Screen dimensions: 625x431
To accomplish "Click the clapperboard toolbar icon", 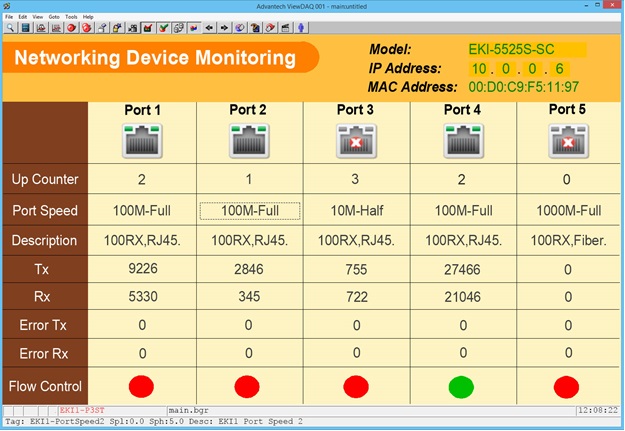I will click(286, 28).
